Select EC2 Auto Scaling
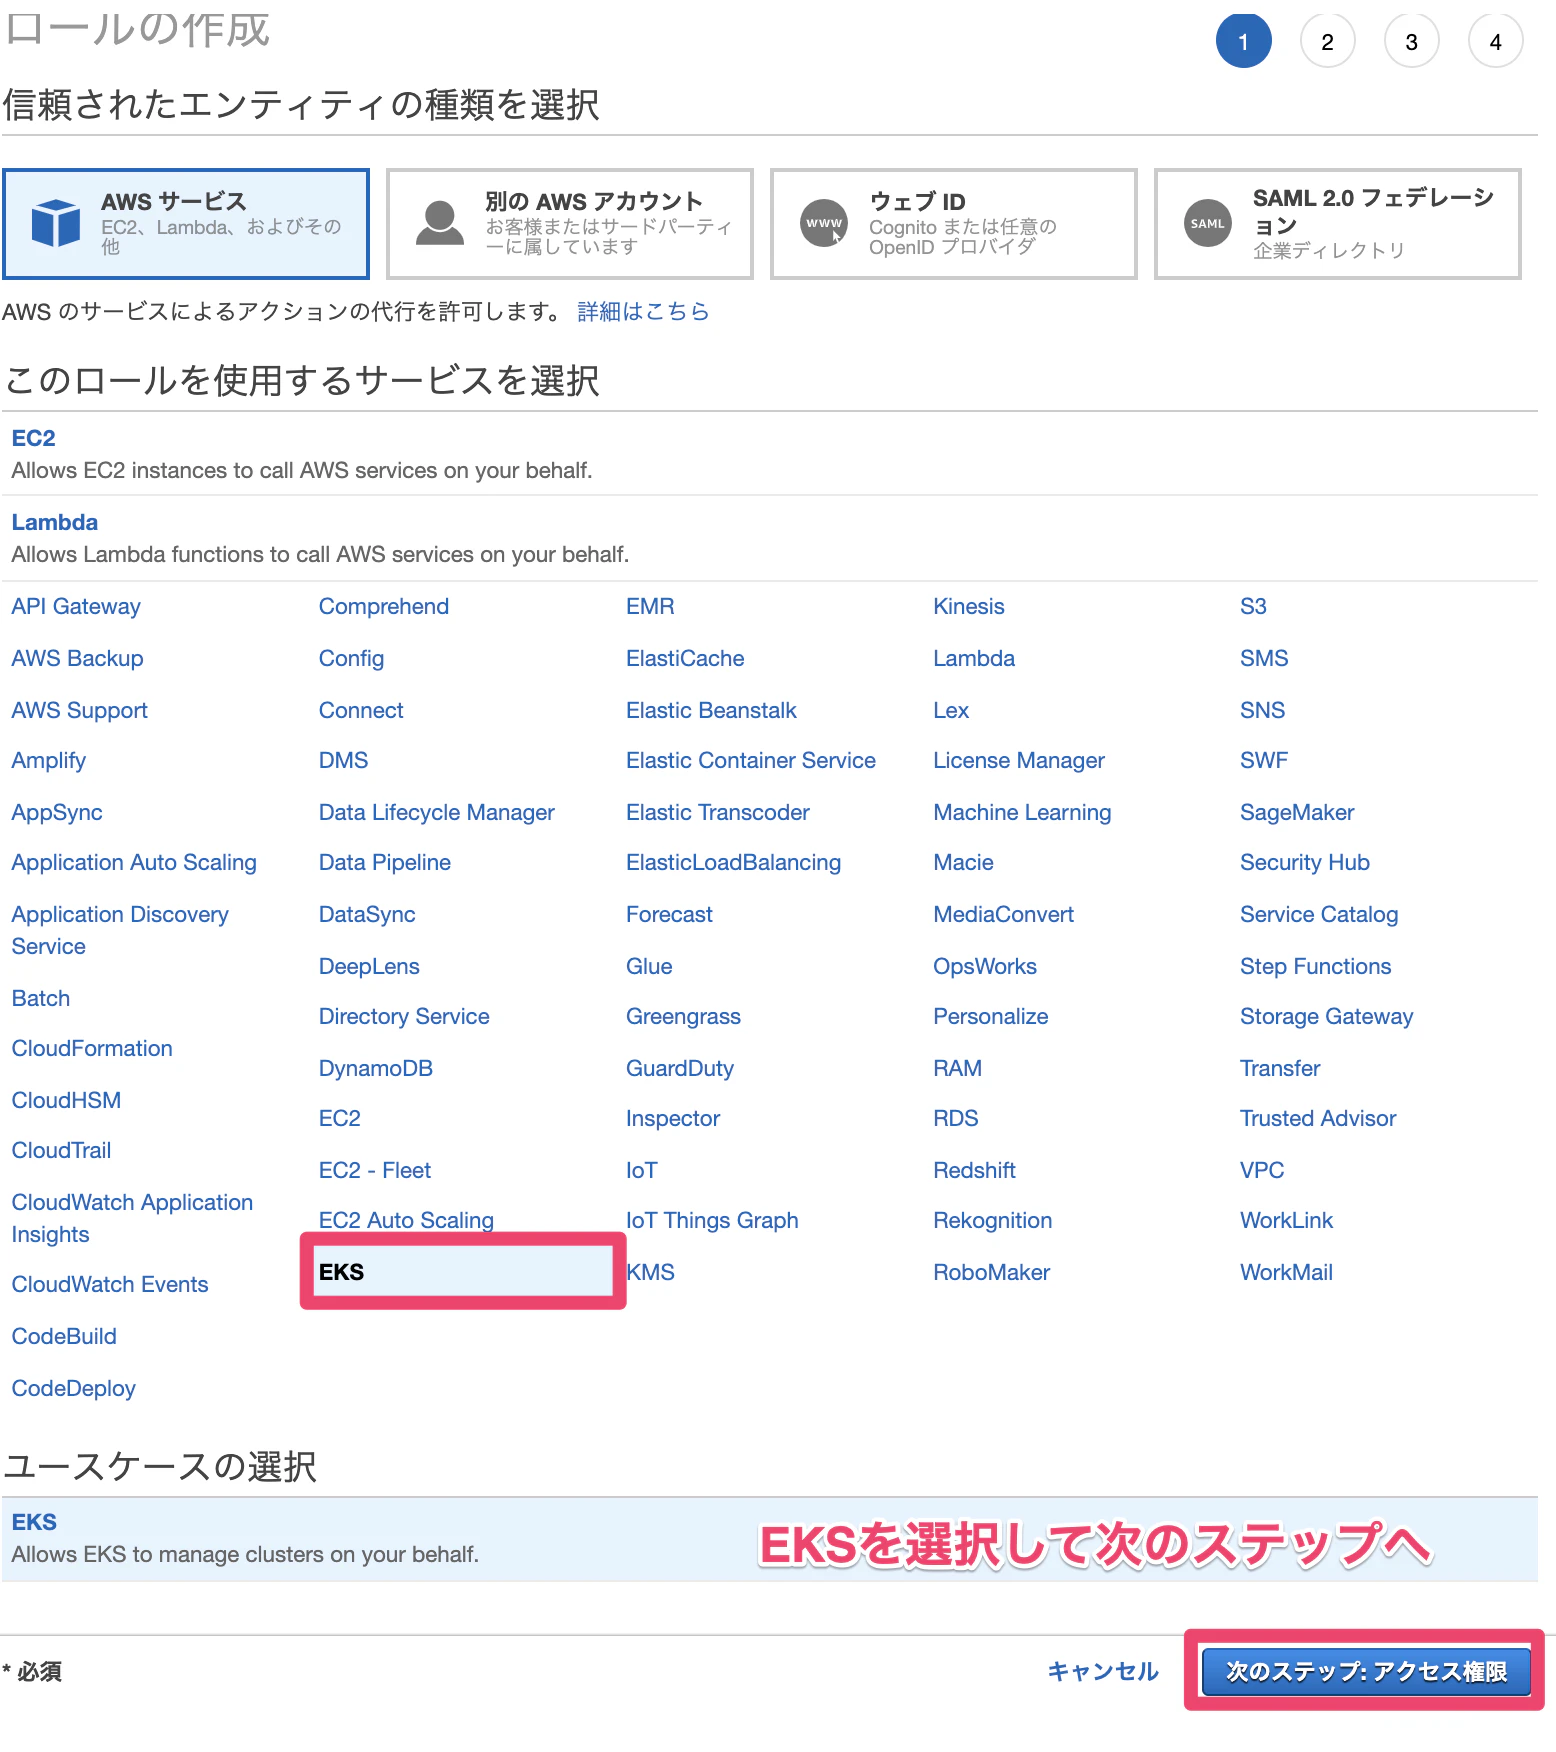 click(x=406, y=1220)
